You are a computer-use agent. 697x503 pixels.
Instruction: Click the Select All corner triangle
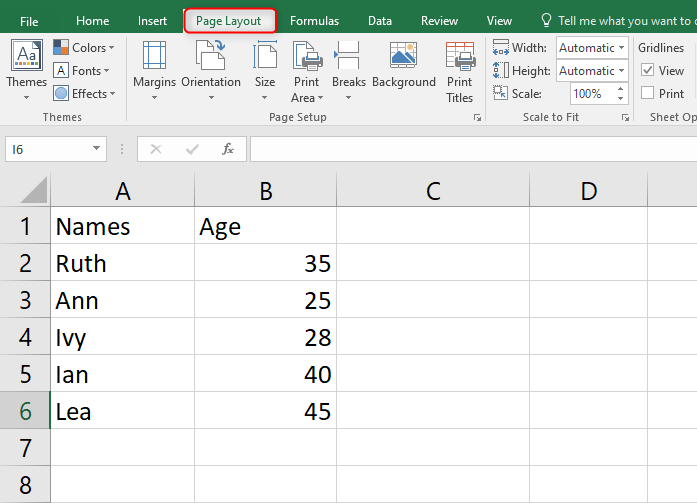click(x=33, y=190)
